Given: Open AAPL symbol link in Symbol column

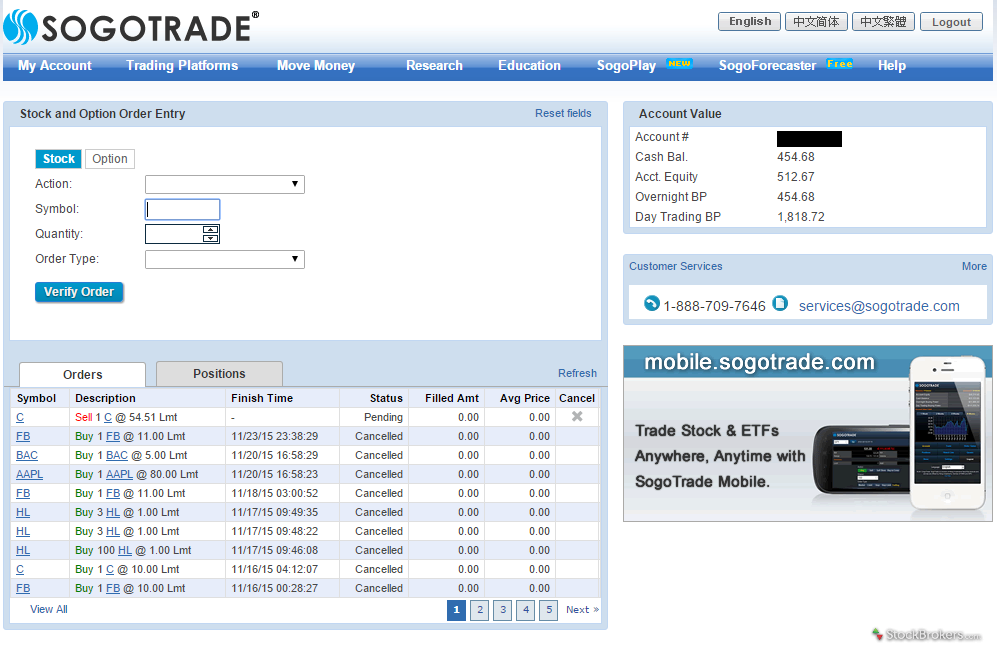Looking at the screenshot, I should pos(30,474).
